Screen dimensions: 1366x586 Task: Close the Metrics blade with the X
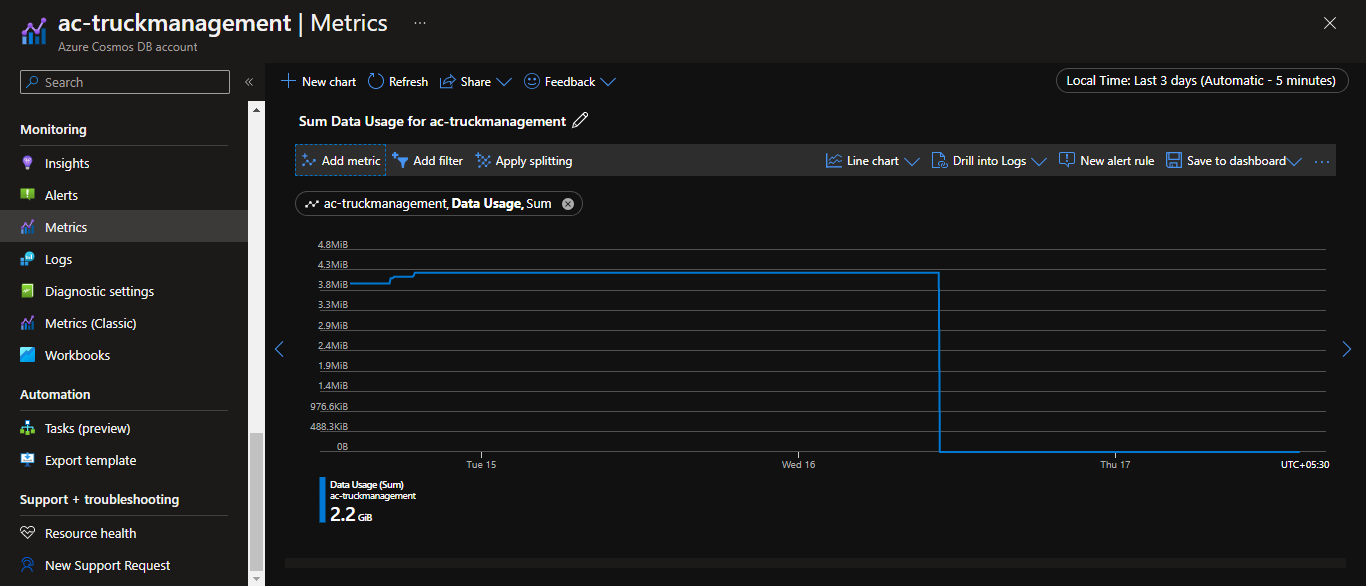[1330, 23]
